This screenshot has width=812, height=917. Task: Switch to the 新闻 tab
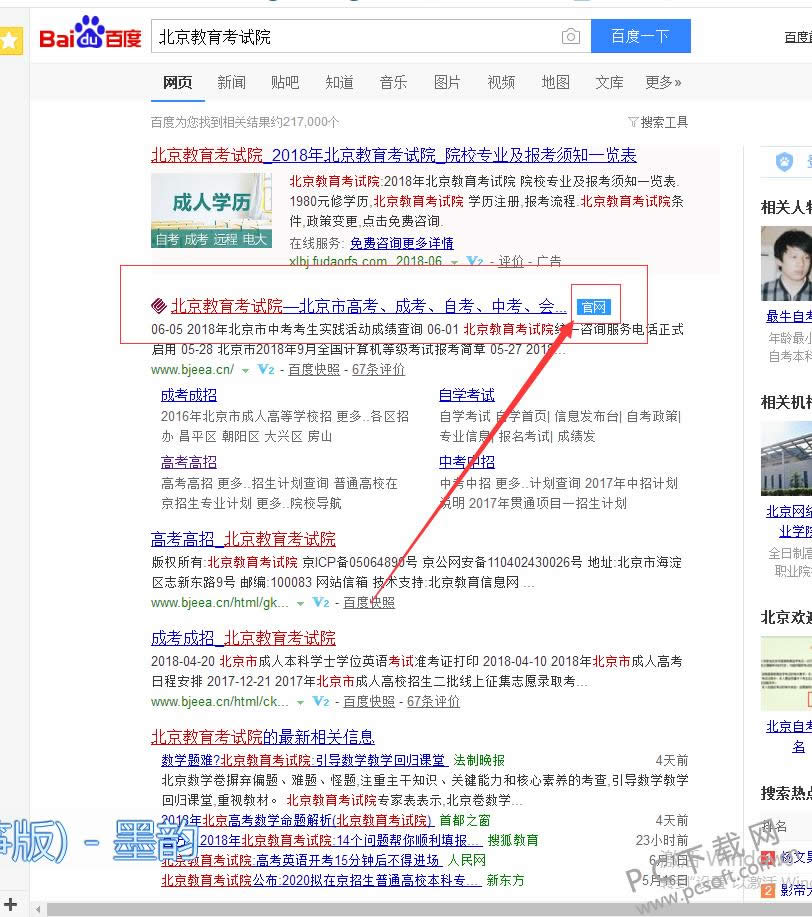(232, 82)
